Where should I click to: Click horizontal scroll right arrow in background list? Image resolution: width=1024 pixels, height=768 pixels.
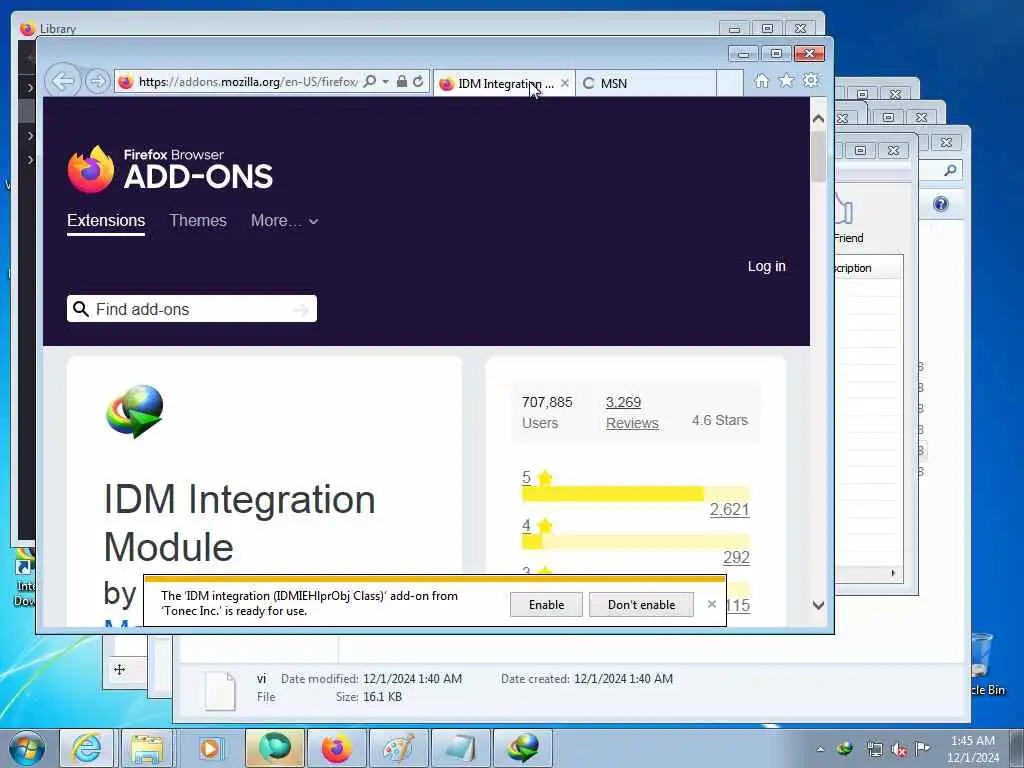click(893, 573)
